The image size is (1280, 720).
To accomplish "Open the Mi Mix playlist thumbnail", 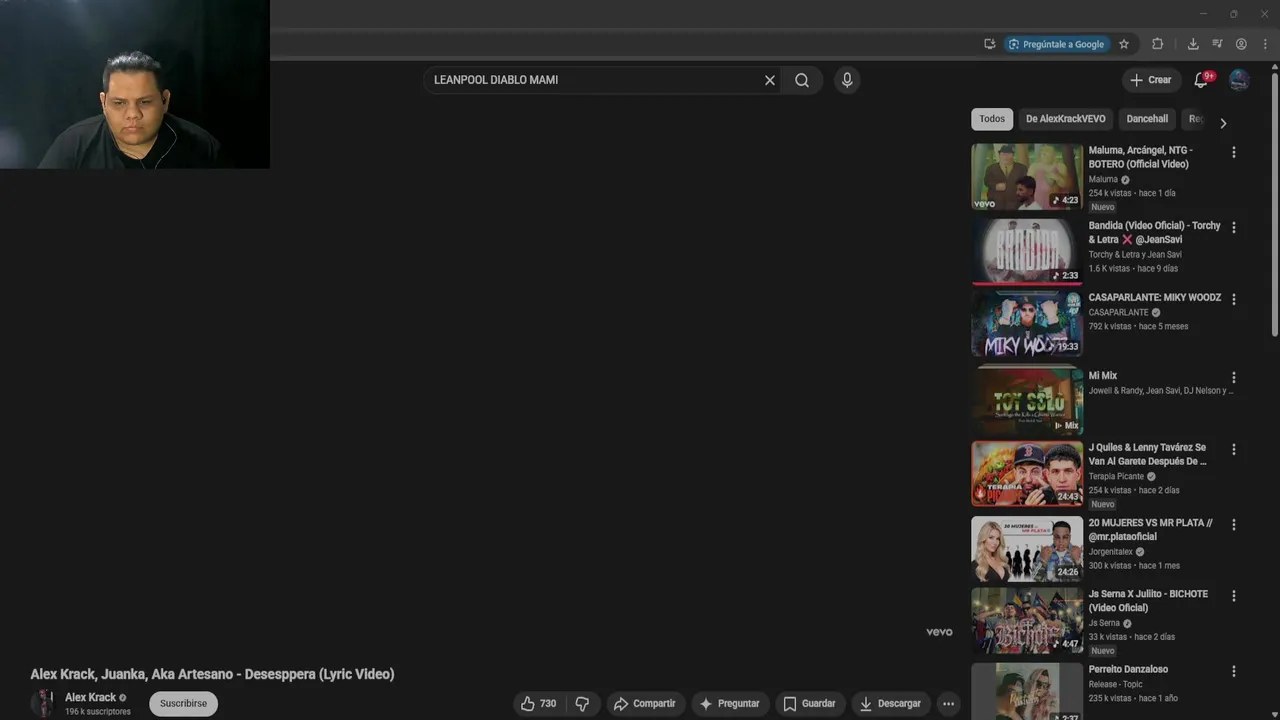I will pos(1027,400).
